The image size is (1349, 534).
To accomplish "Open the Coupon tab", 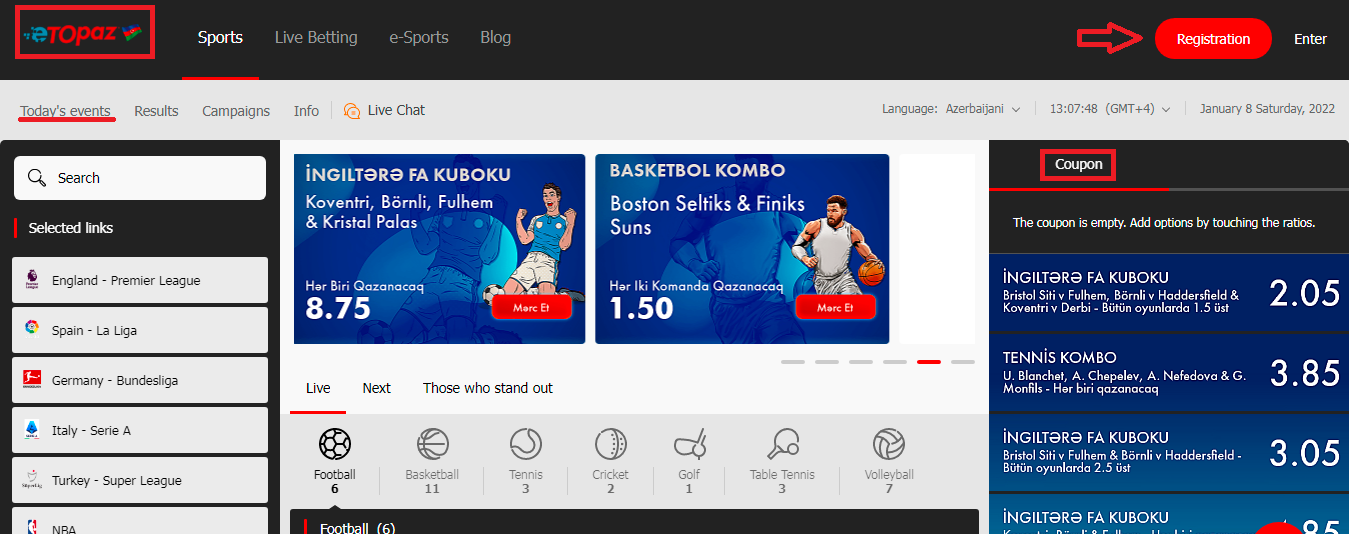I will click(x=1079, y=165).
